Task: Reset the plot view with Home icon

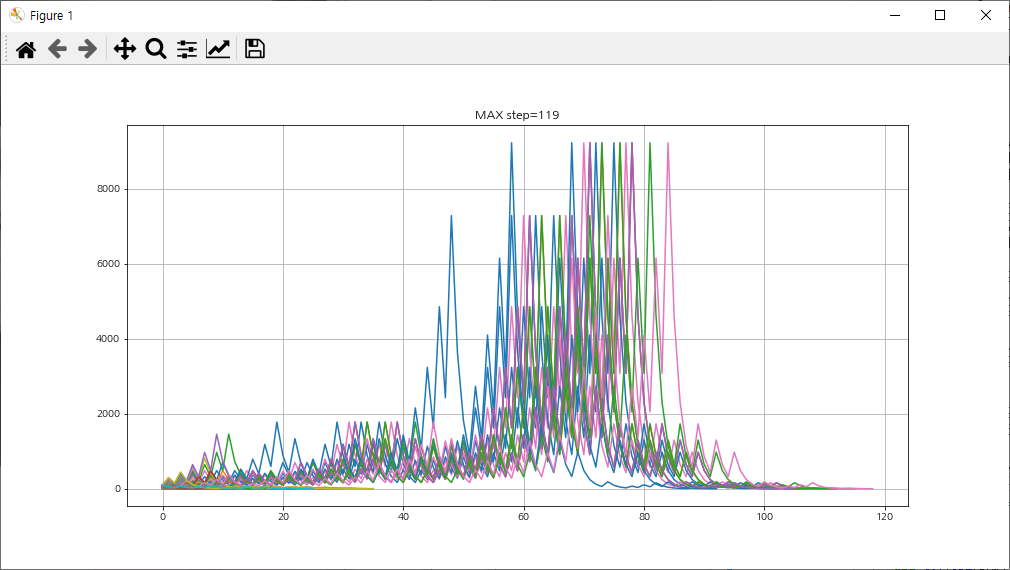Action: (x=26, y=49)
